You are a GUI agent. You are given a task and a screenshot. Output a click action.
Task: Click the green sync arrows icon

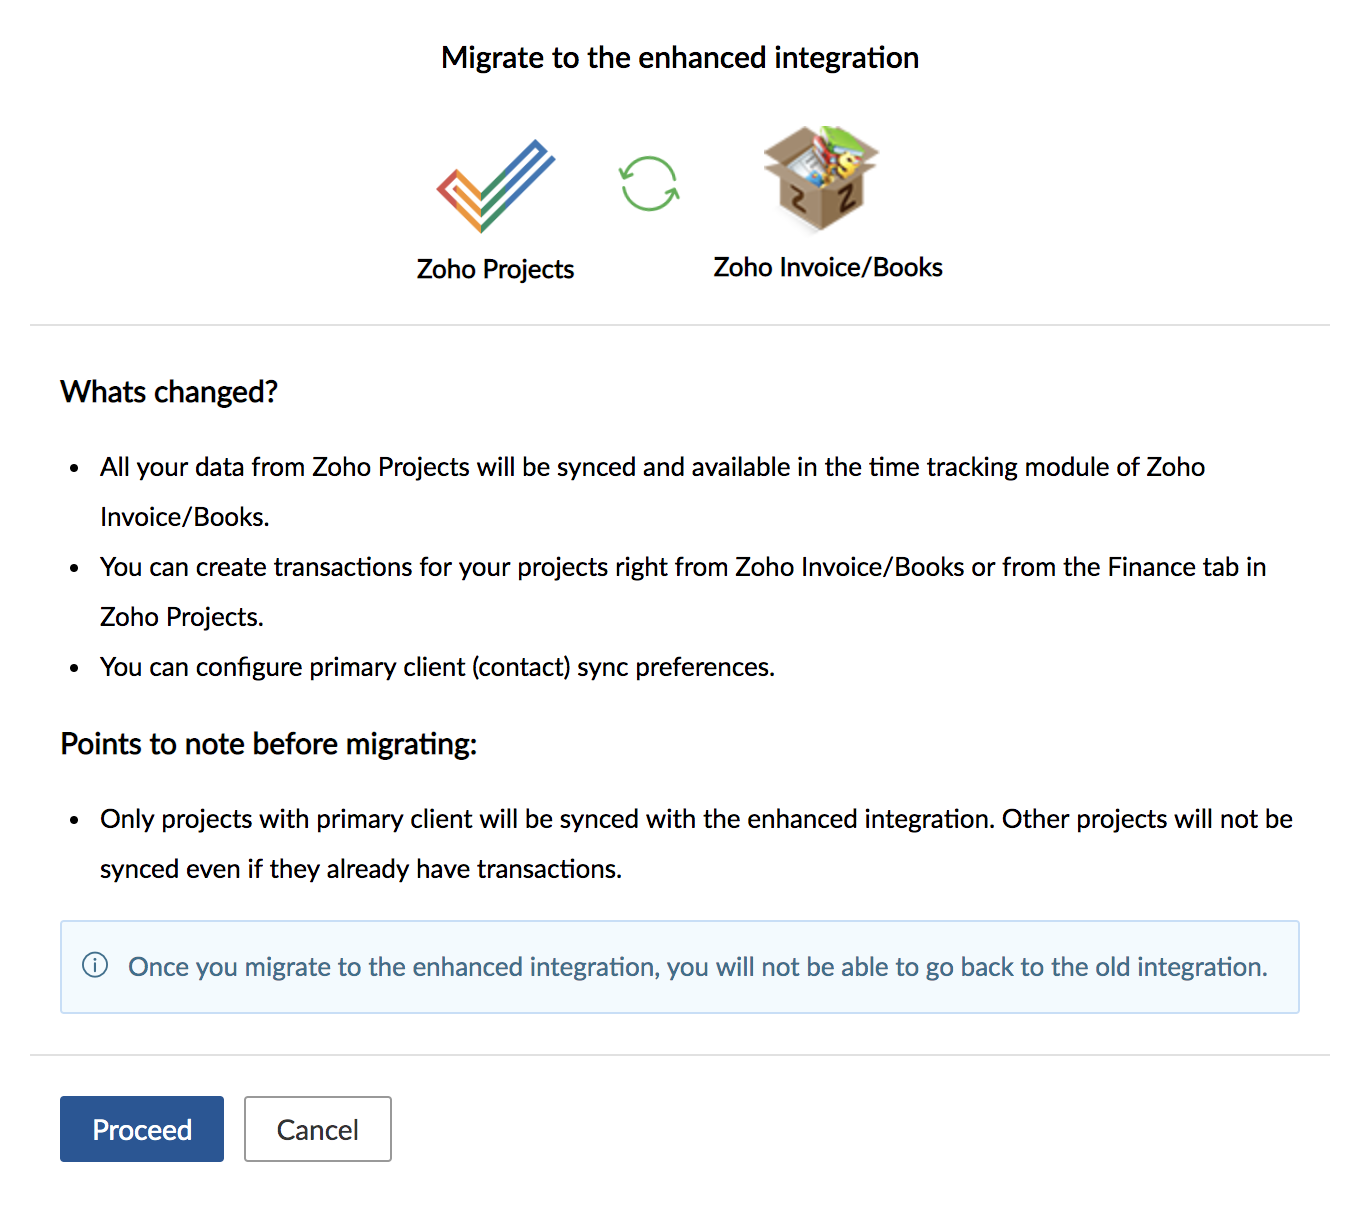[649, 184]
